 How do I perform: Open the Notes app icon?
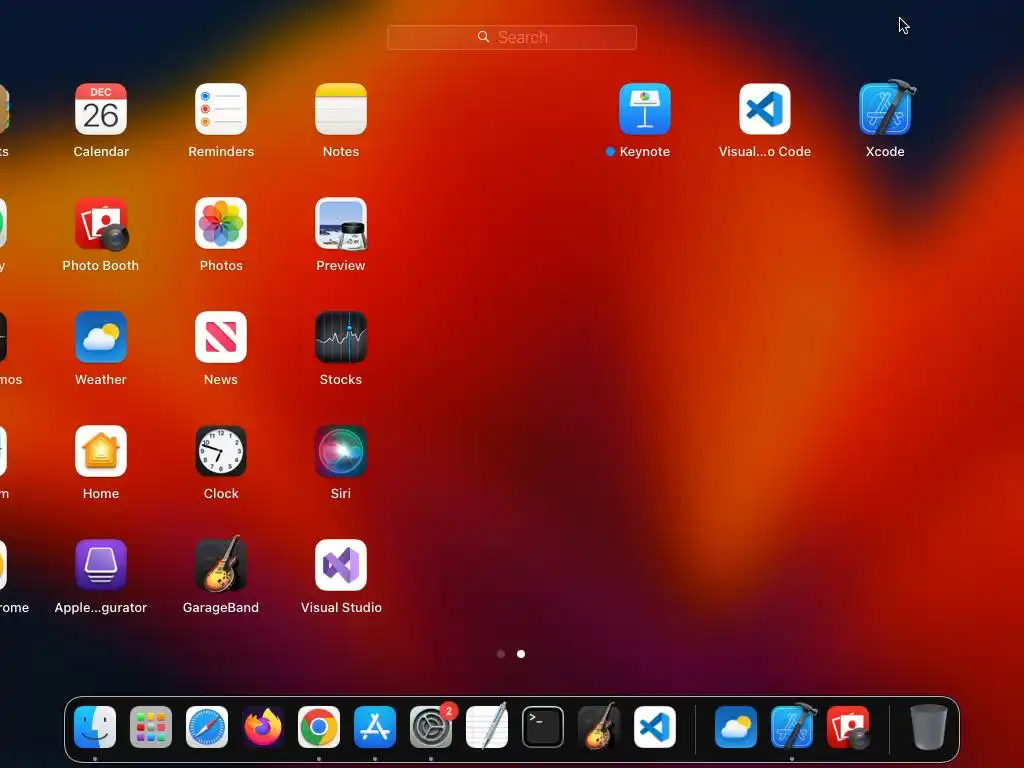(341, 109)
